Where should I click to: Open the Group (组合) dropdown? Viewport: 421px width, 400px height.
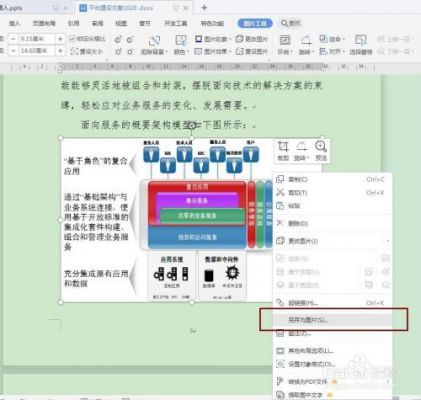[x=332, y=39]
